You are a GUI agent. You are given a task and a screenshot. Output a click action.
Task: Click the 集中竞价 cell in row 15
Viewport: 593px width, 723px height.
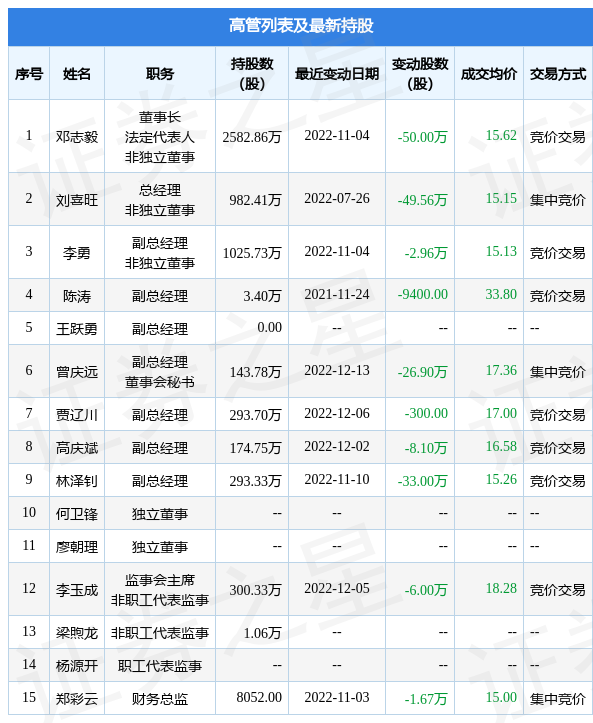[557, 699]
